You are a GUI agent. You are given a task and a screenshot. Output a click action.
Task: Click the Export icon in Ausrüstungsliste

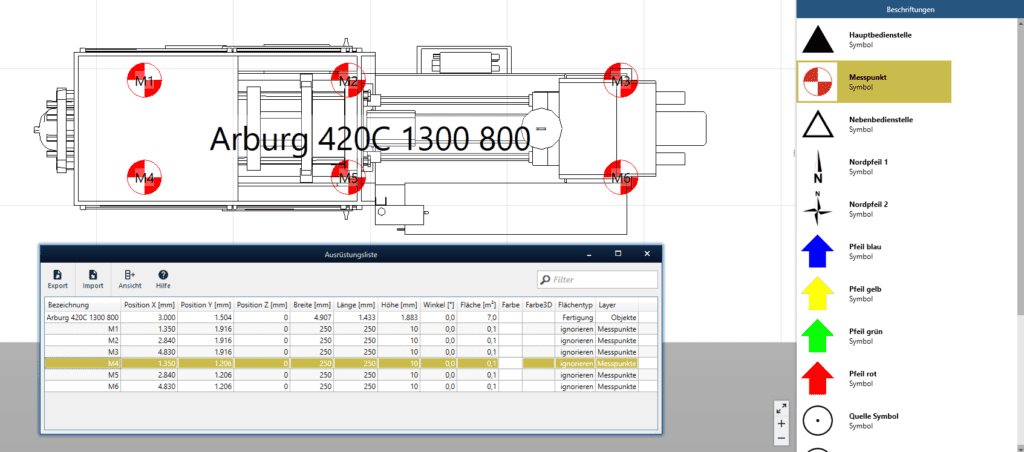[57, 280]
